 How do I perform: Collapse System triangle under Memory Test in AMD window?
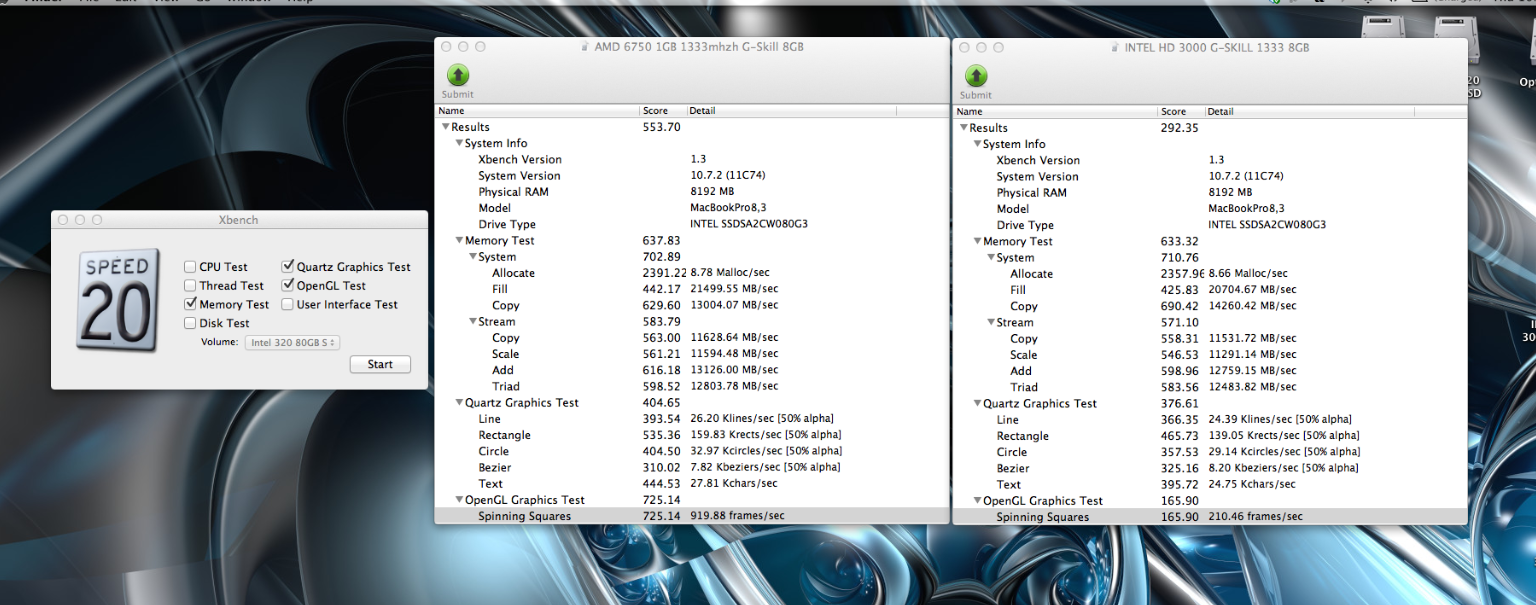point(473,256)
